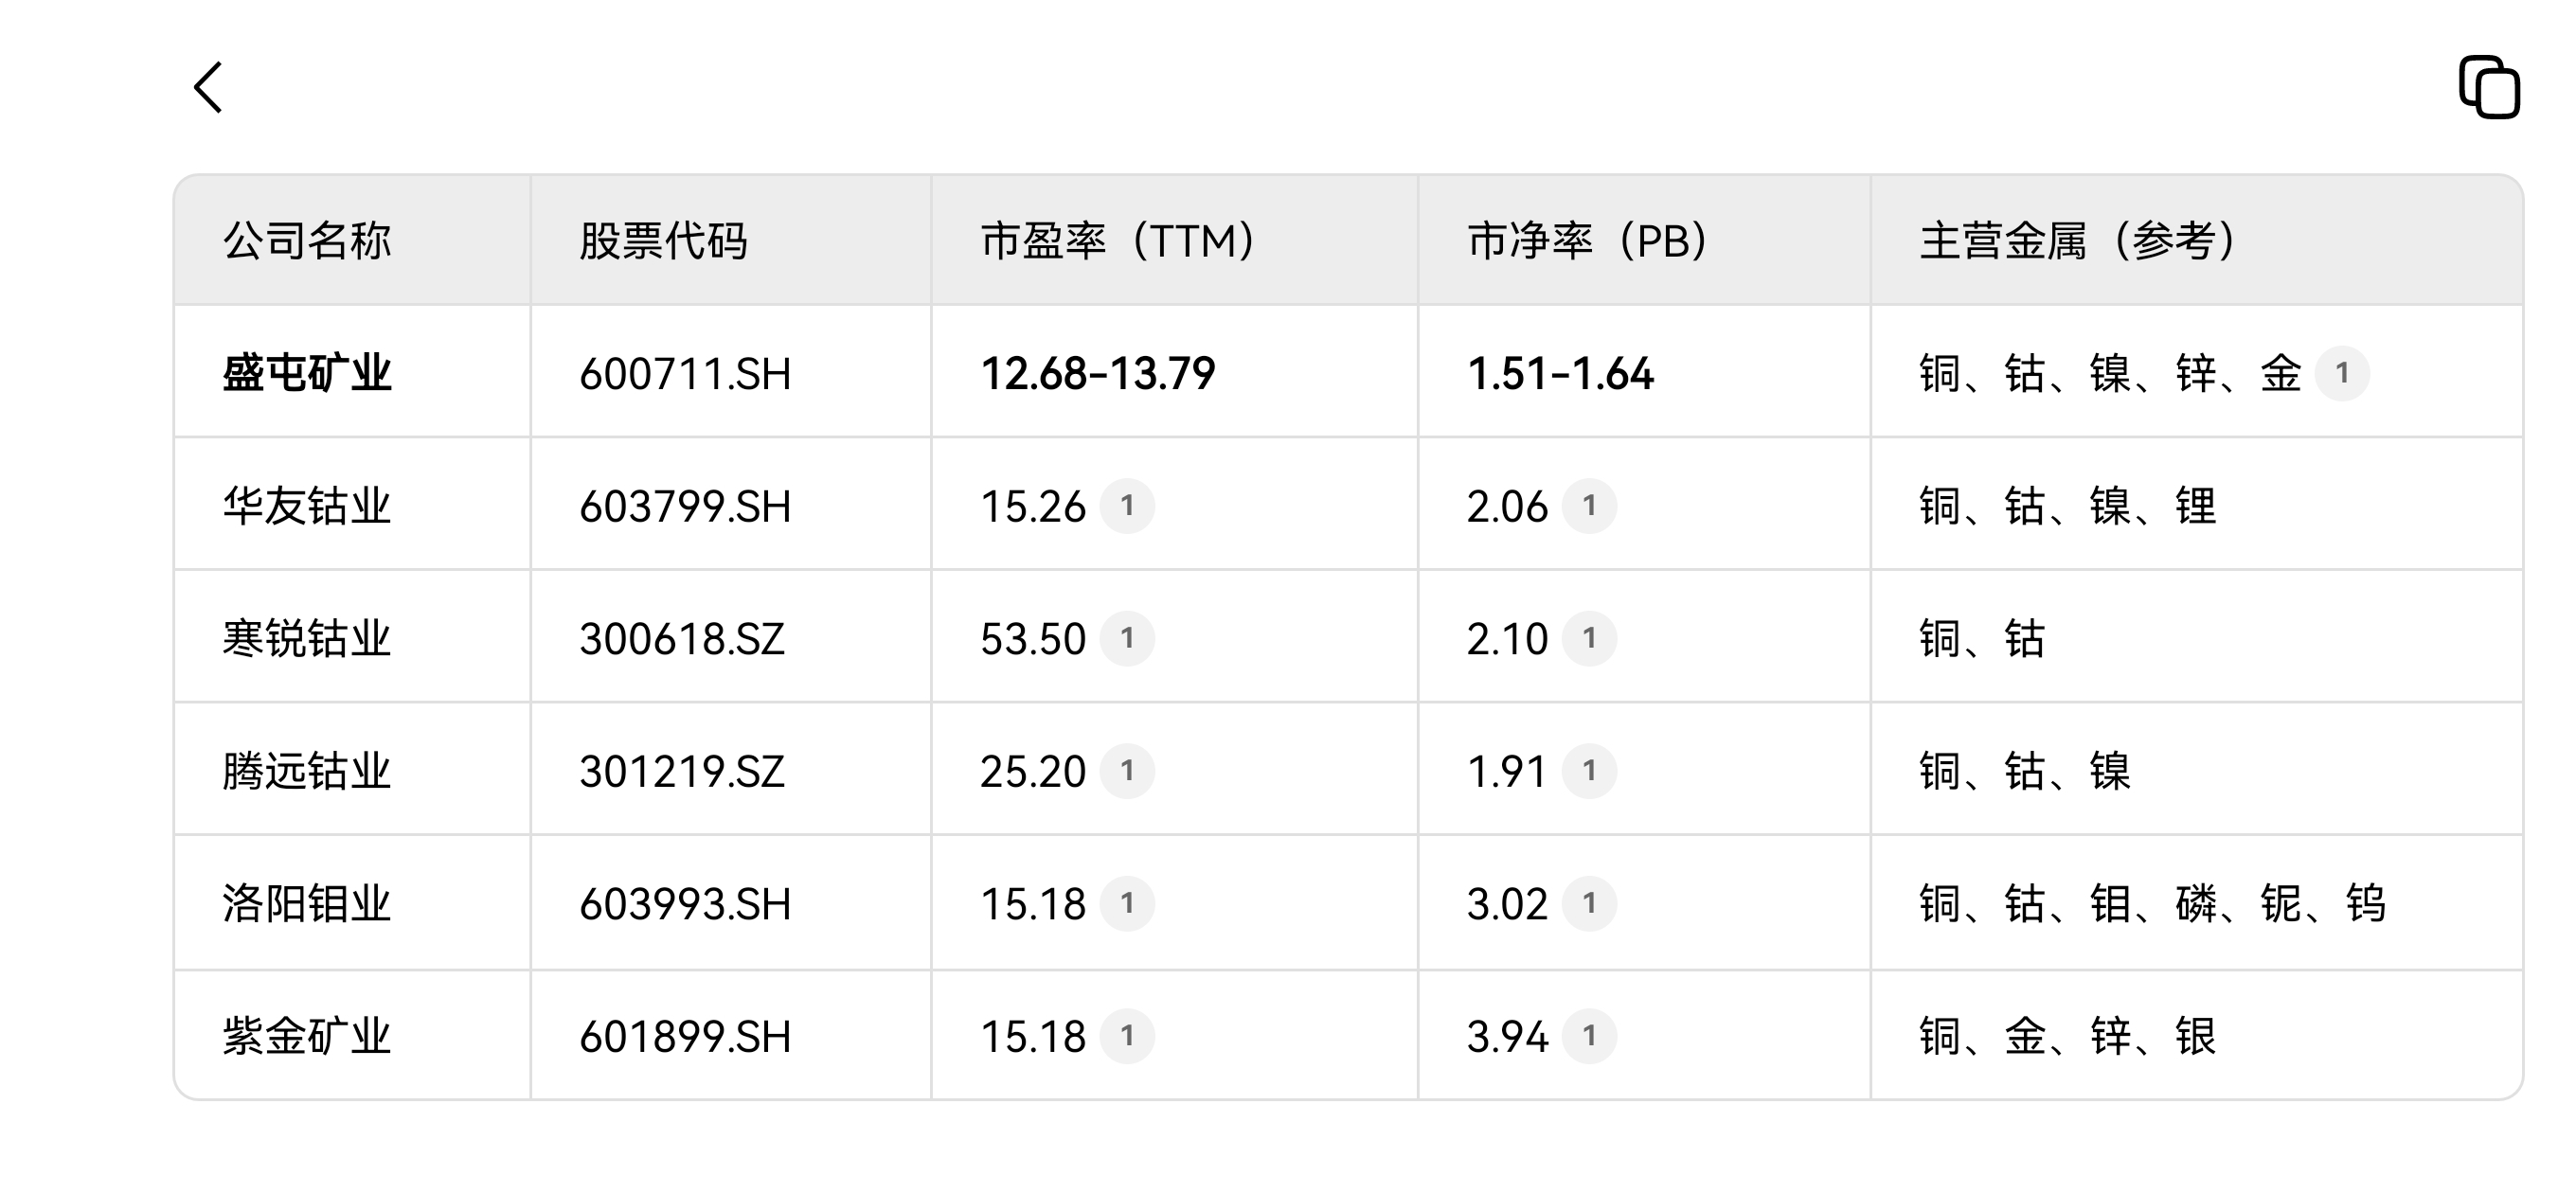
Task: Tap the copy table icon
Action: pos(2489,88)
